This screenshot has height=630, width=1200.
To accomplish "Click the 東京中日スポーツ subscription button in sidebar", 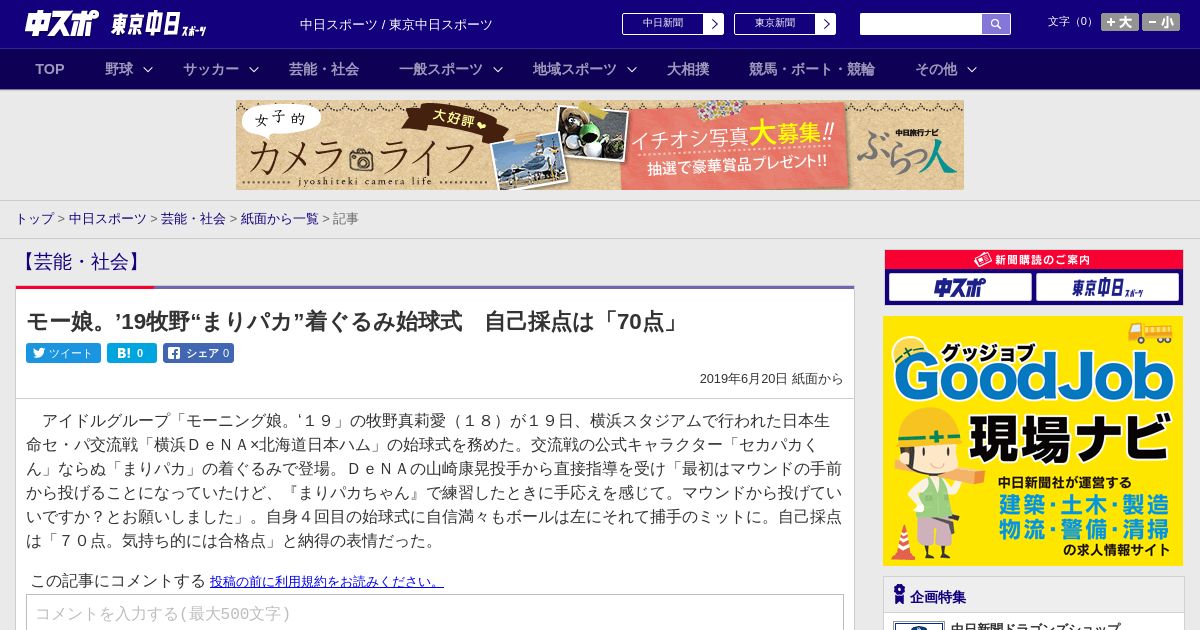I will coord(1107,287).
